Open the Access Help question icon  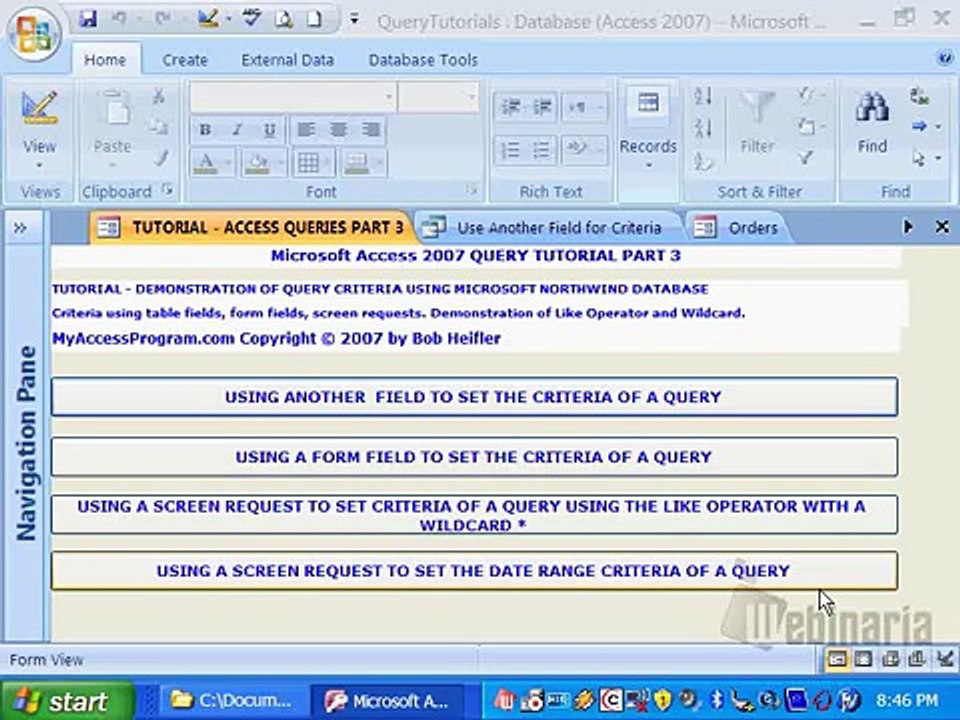coord(945,58)
